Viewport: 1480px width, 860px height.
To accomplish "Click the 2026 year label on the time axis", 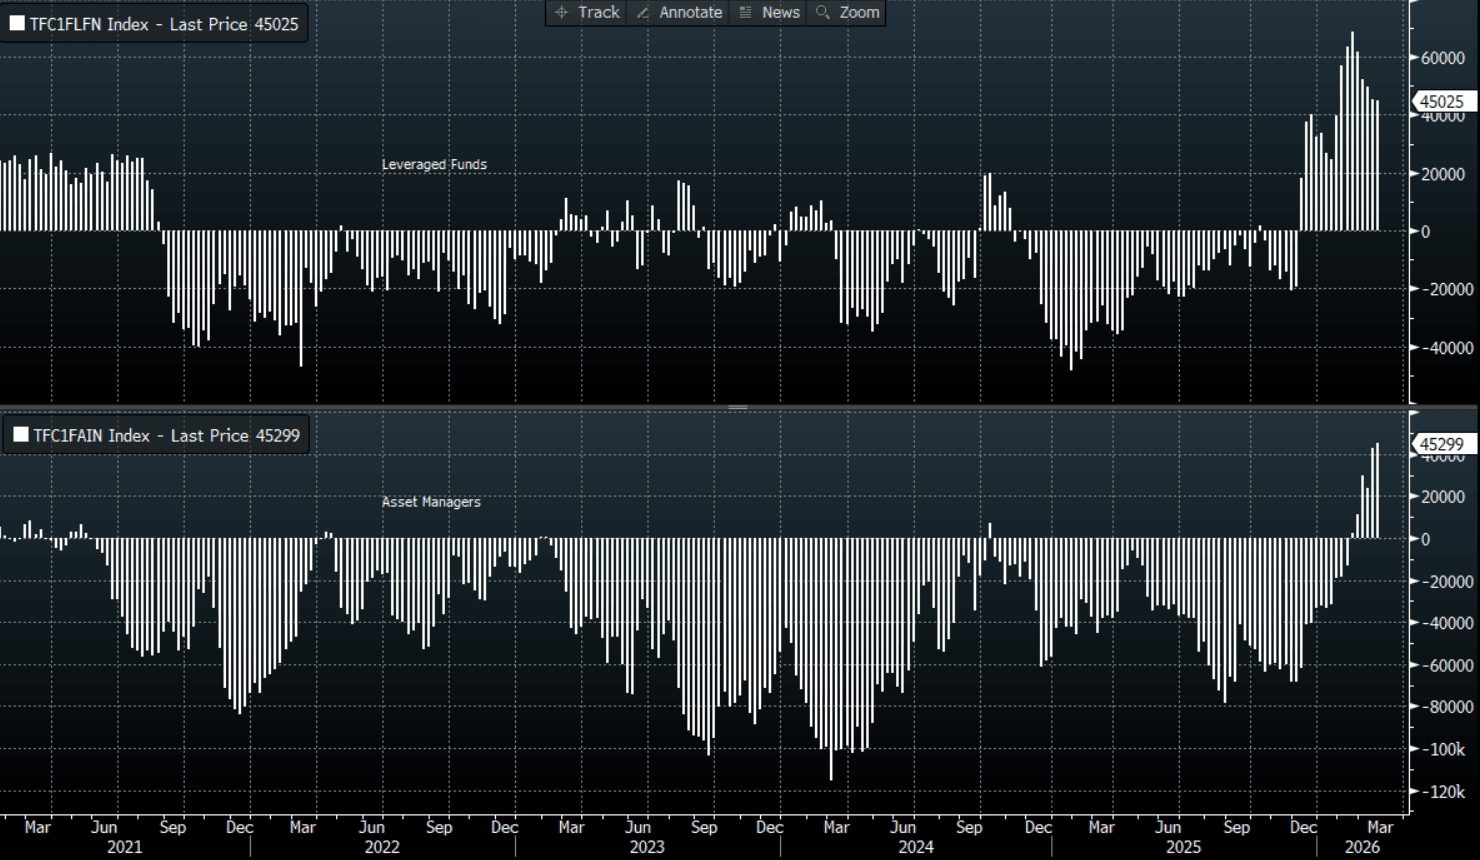I will tap(1362, 847).
